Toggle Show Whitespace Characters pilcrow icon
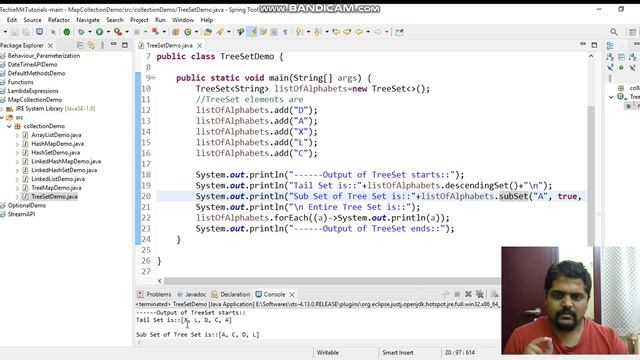 pos(285,32)
